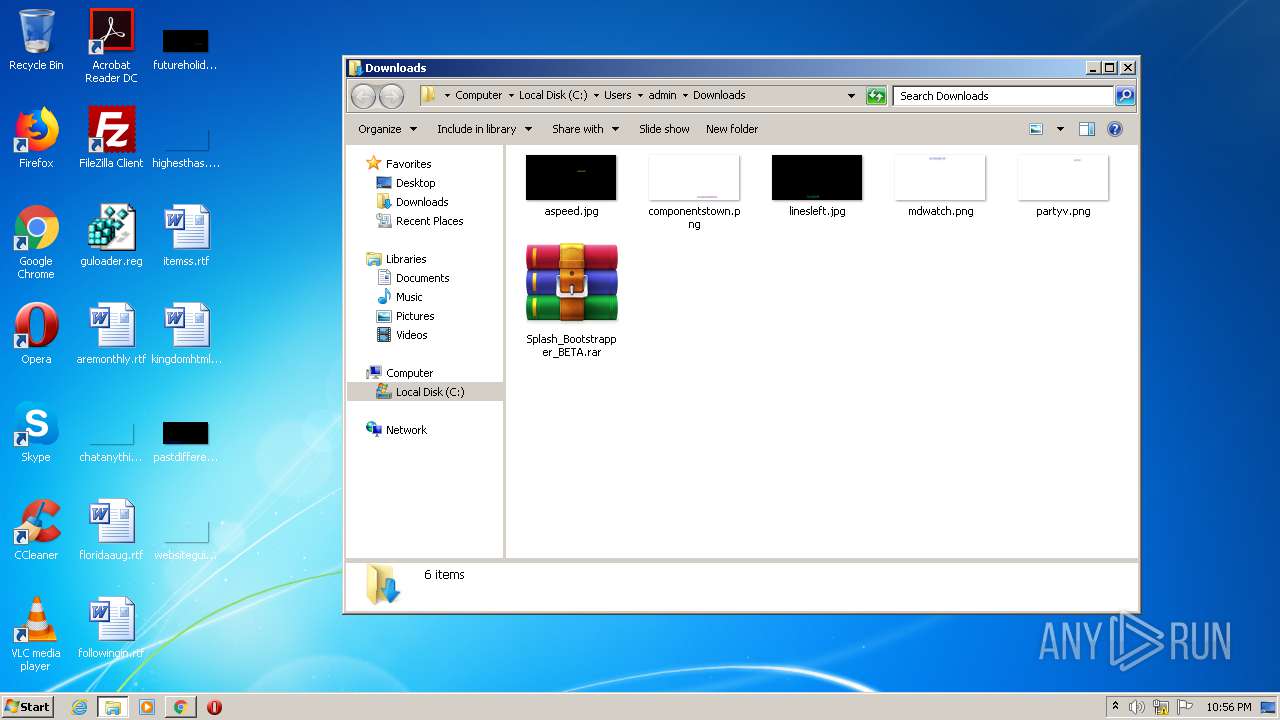The width and height of the screenshot is (1280, 720).
Task: Click the Search Downloads input field
Action: [x=1003, y=96]
